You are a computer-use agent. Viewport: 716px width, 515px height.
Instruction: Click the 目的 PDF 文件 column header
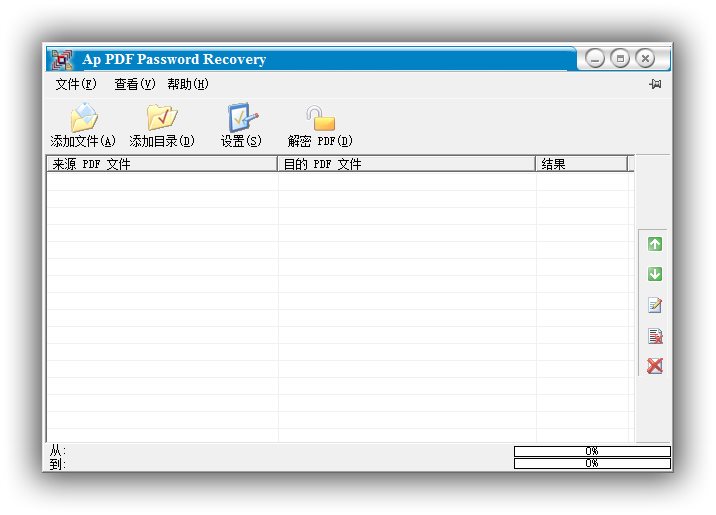click(x=406, y=164)
